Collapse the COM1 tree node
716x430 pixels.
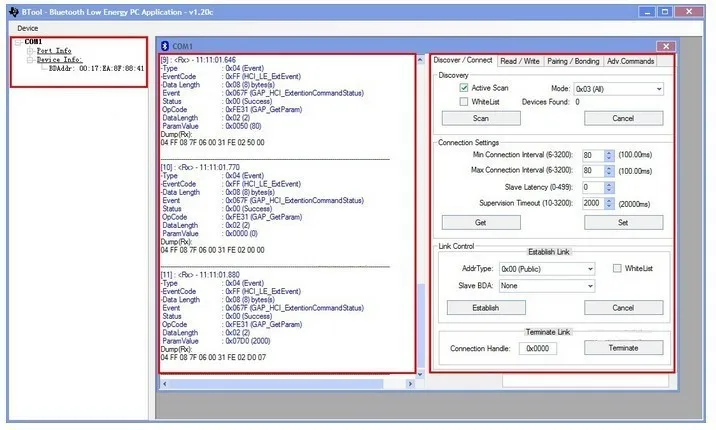(x=19, y=42)
